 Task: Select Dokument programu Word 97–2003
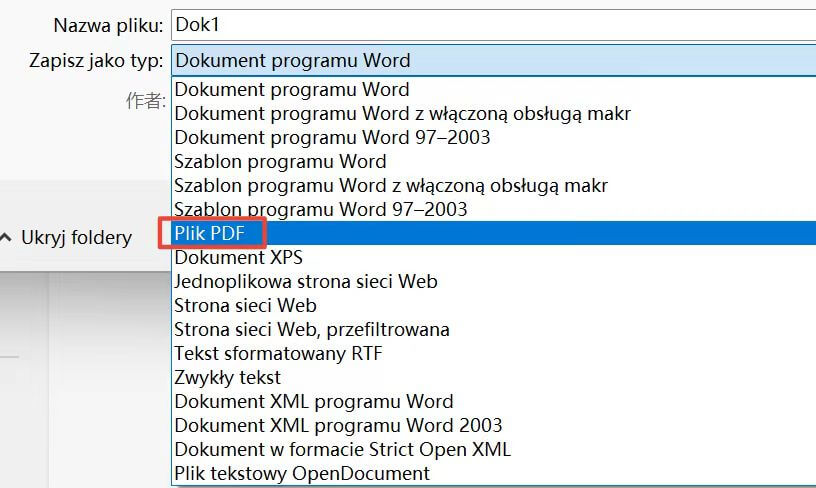(x=493, y=137)
